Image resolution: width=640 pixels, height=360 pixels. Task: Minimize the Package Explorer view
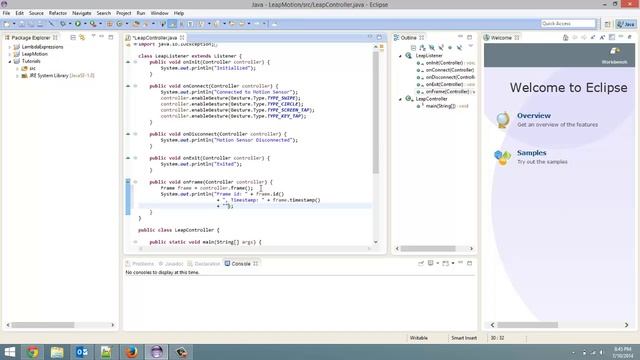tap(102, 37)
